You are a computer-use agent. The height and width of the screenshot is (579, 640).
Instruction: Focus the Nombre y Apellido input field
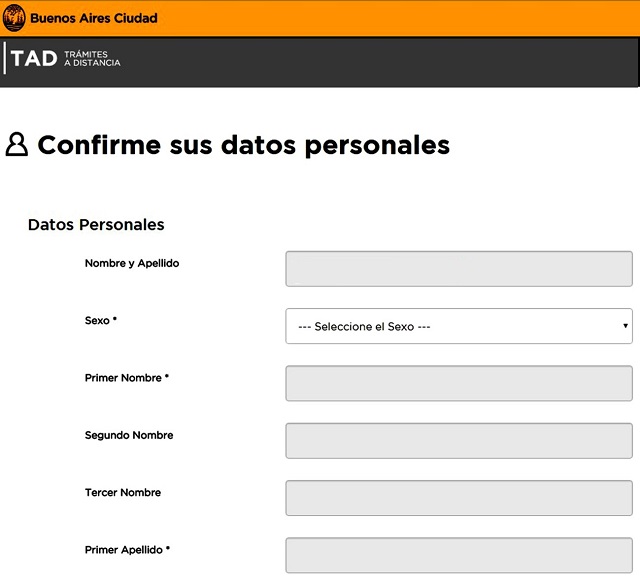pos(459,269)
